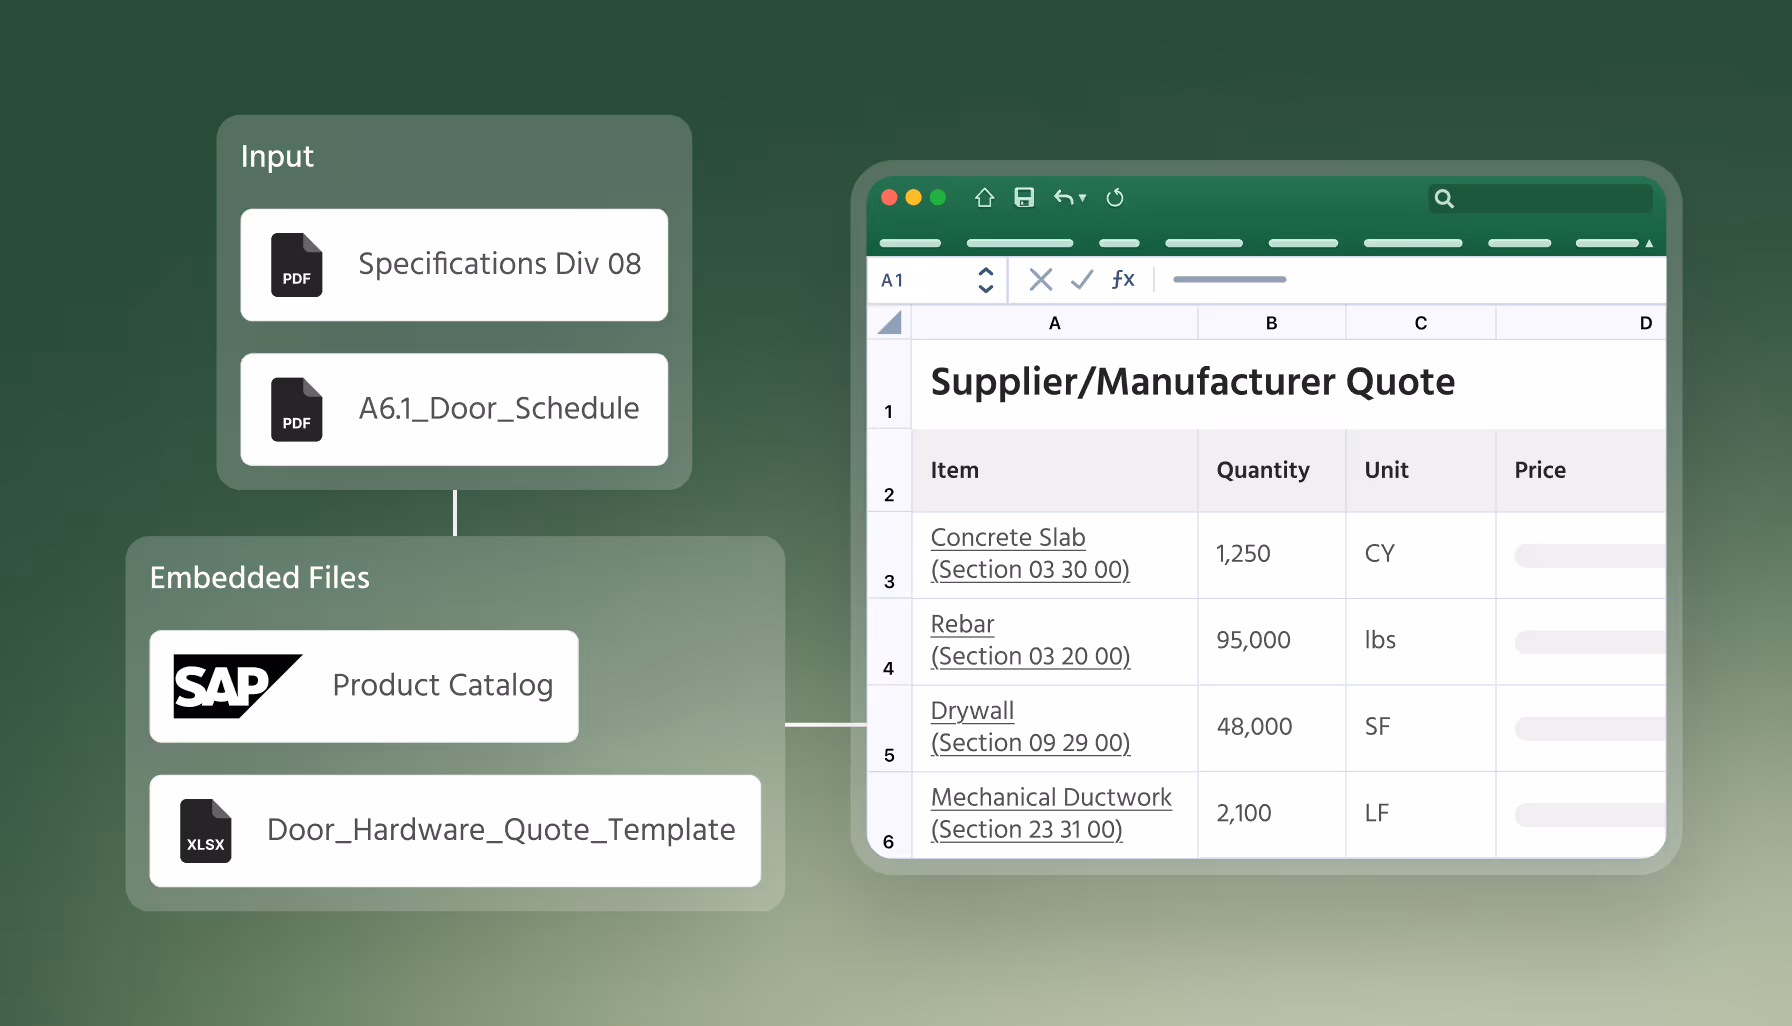Click the 95,000 quantity cell
The height and width of the screenshot is (1026, 1792).
pos(1271,642)
